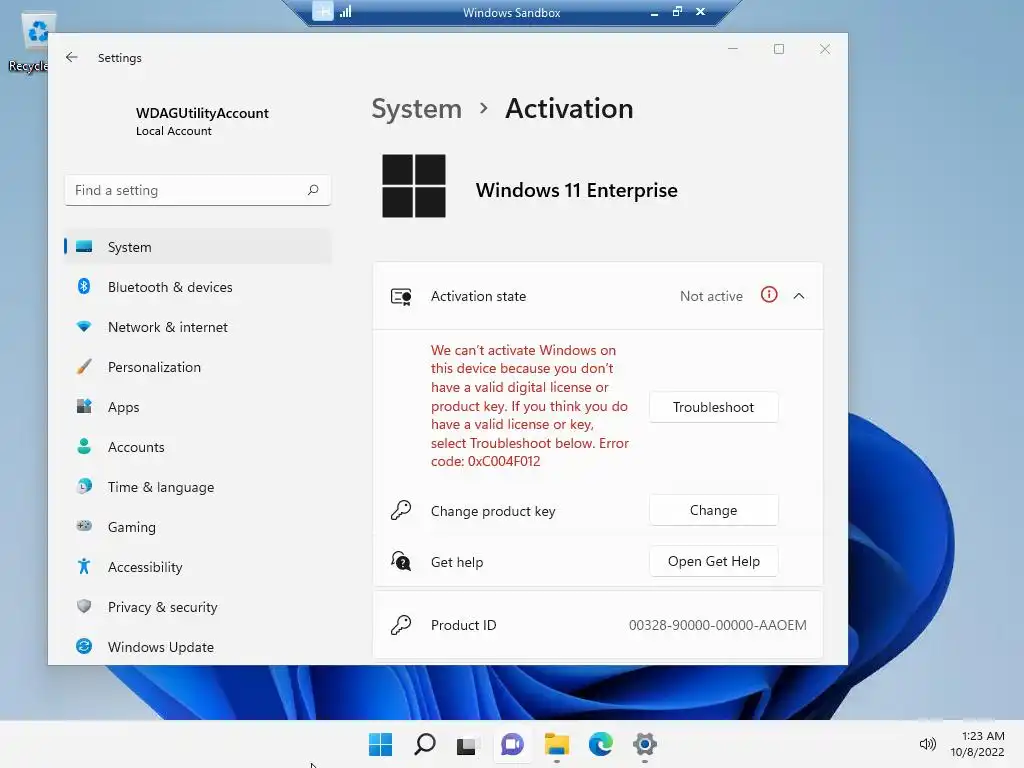
Task: Focus the Find a setting search box
Action: (x=198, y=190)
